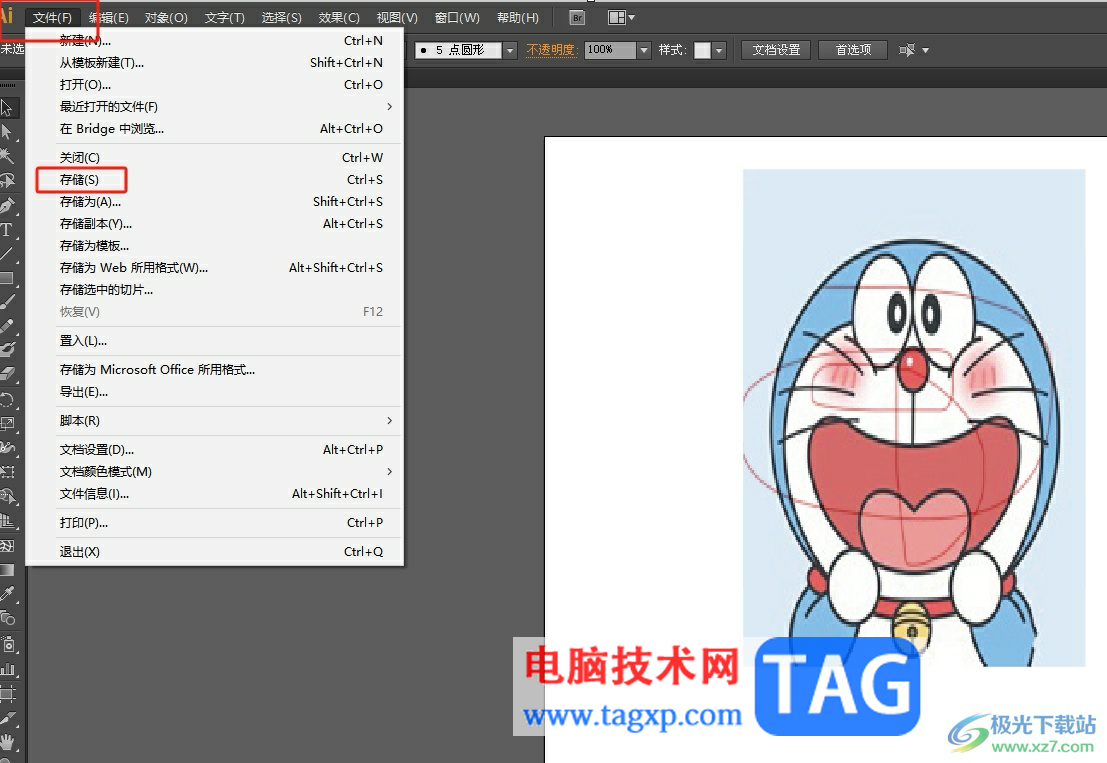Select the Column Graph tool
The height and width of the screenshot is (763, 1107).
pos(8,668)
